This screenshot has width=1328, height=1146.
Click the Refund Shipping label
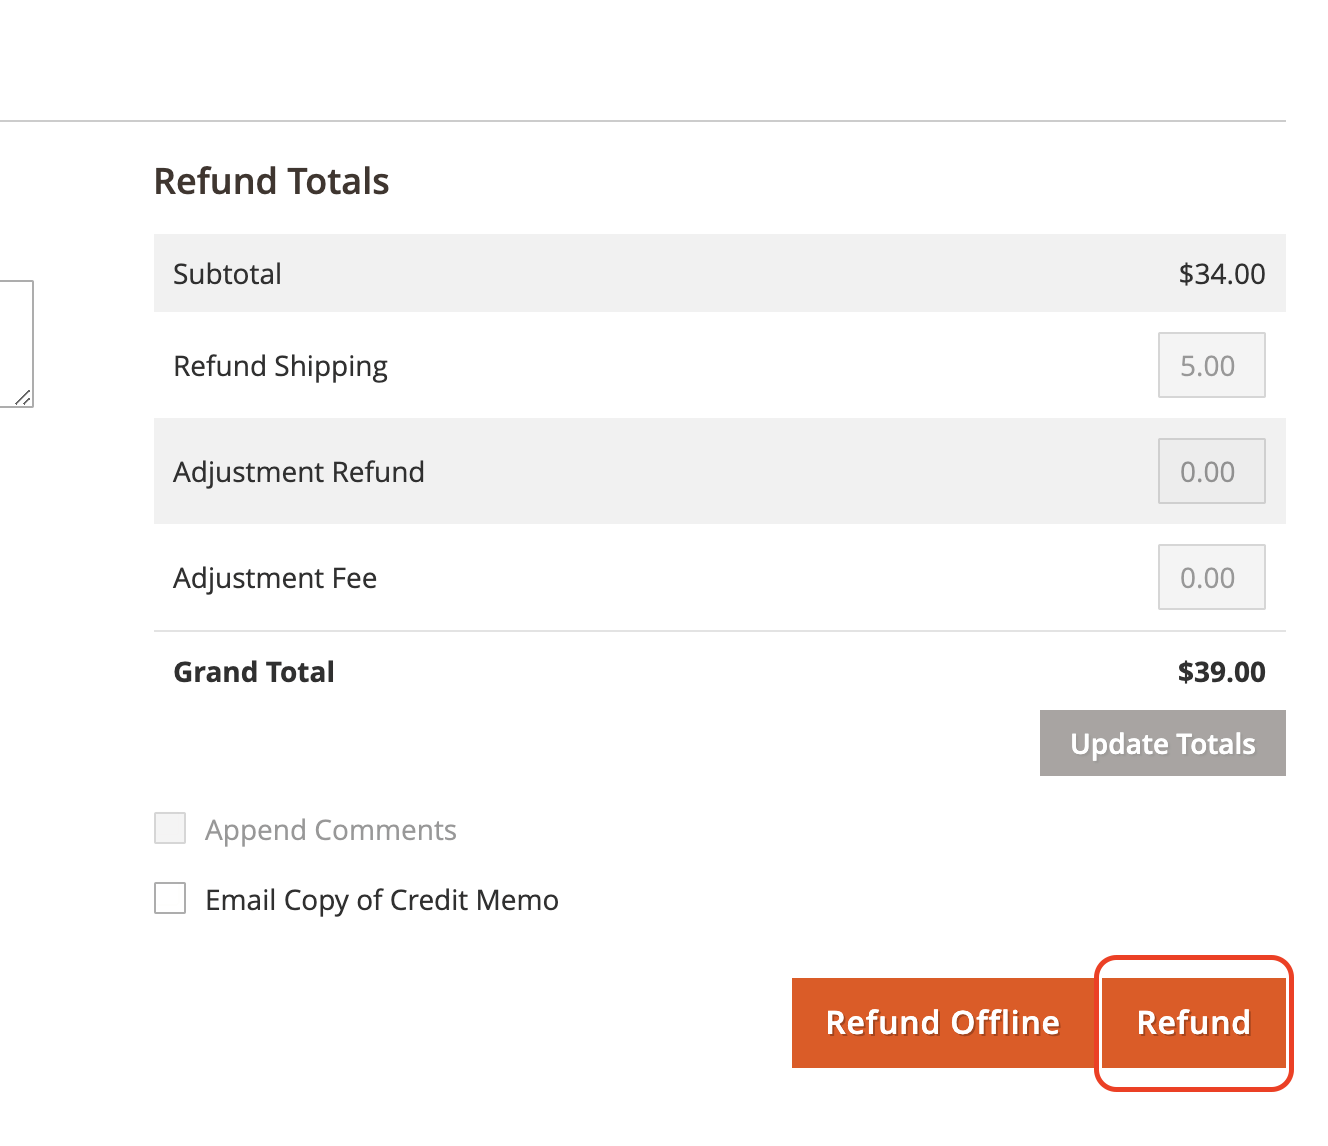(x=280, y=367)
